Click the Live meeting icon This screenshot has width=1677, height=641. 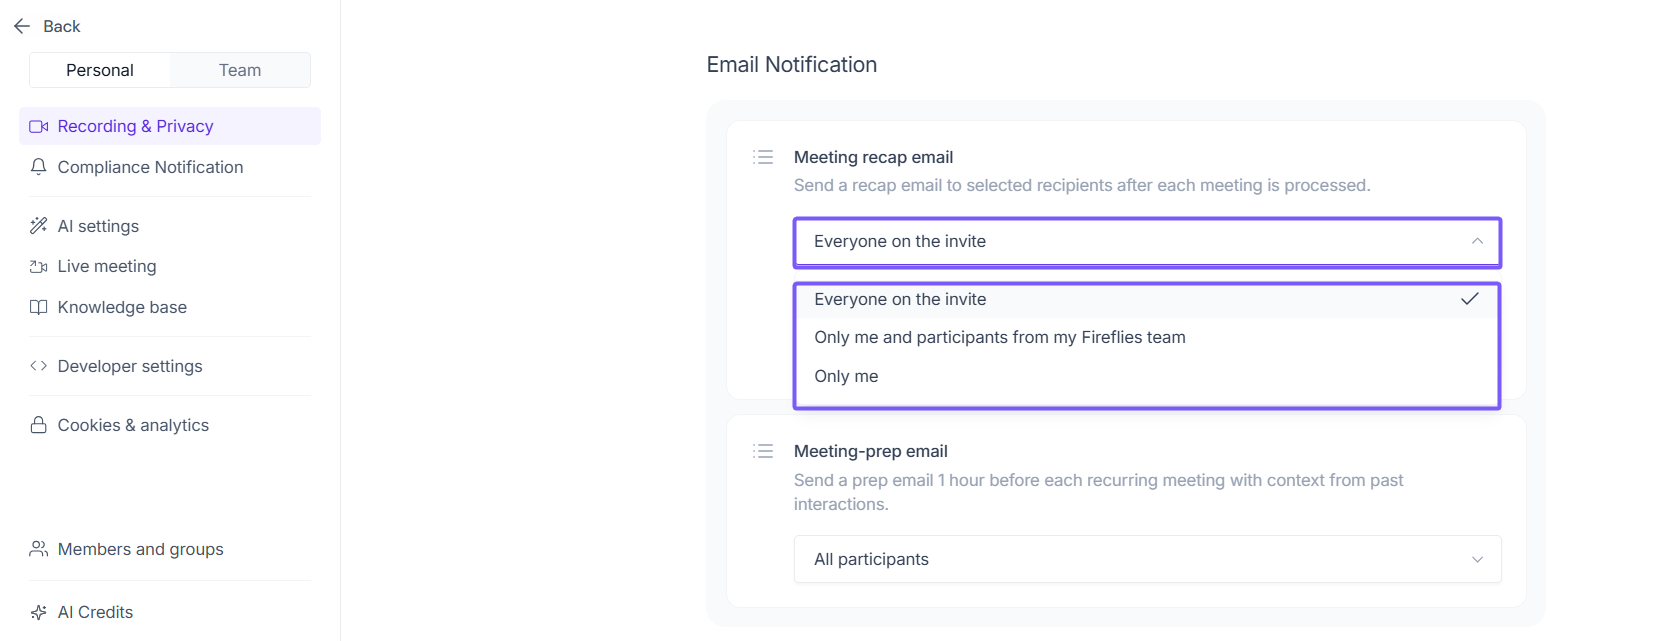(39, 267)
